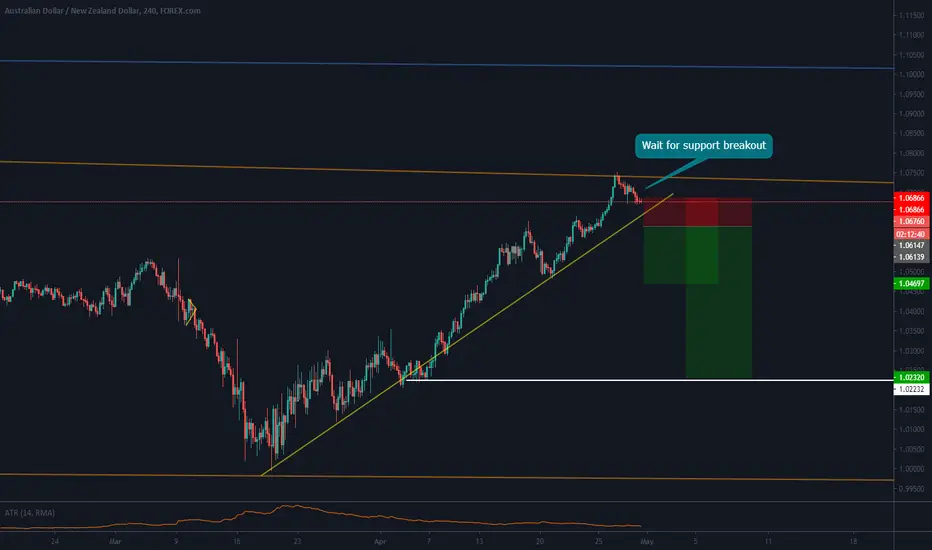Click the 1.03500 price scale value
This screenshot has height=550, width=932.
(x=911, y=331)
